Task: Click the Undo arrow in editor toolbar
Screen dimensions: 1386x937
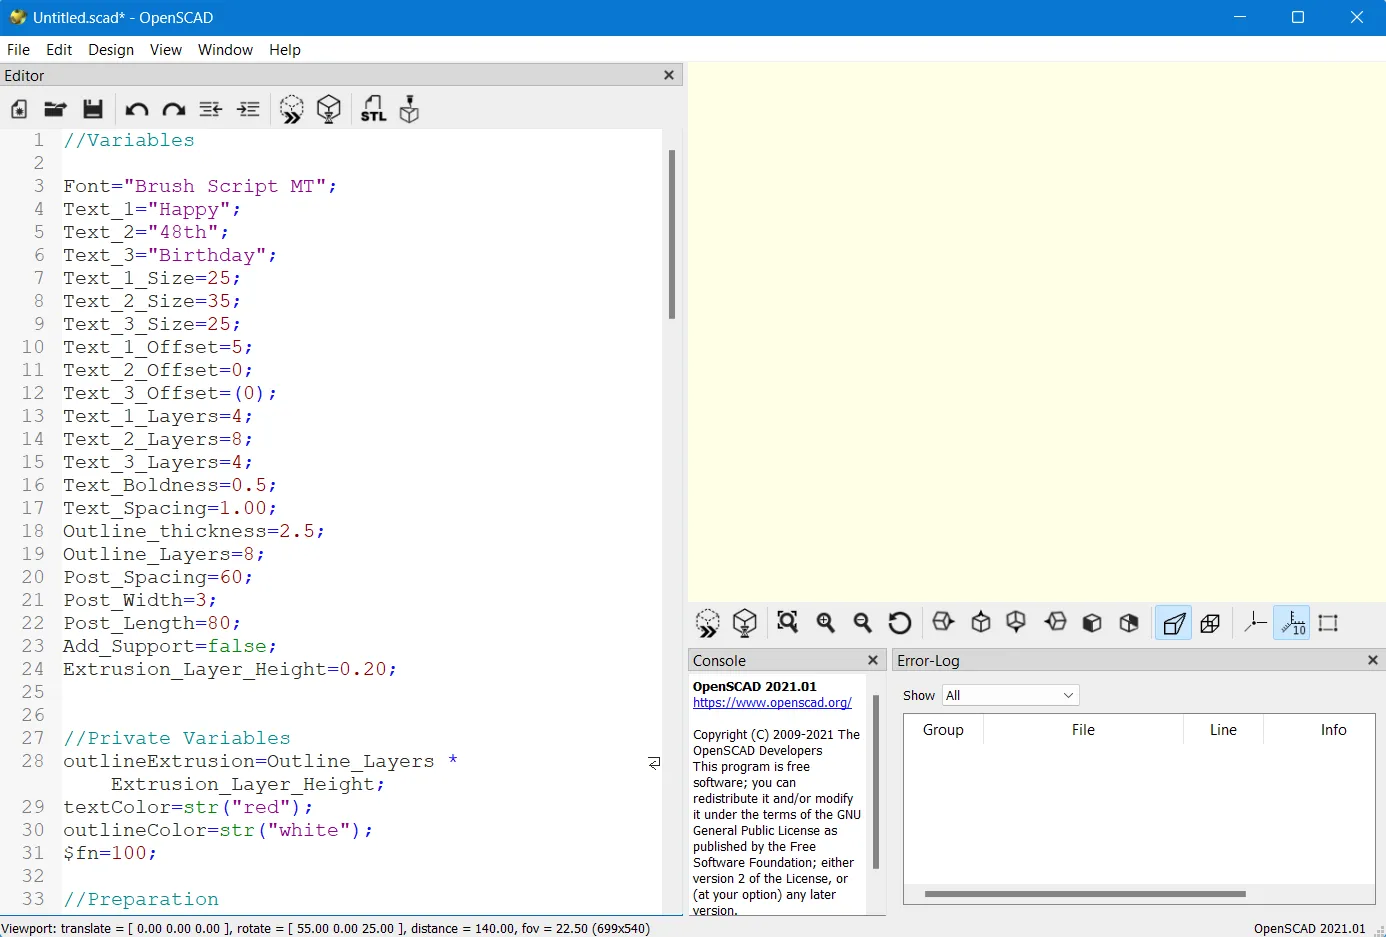Action: pyautogui.click(x=136, y=109)
